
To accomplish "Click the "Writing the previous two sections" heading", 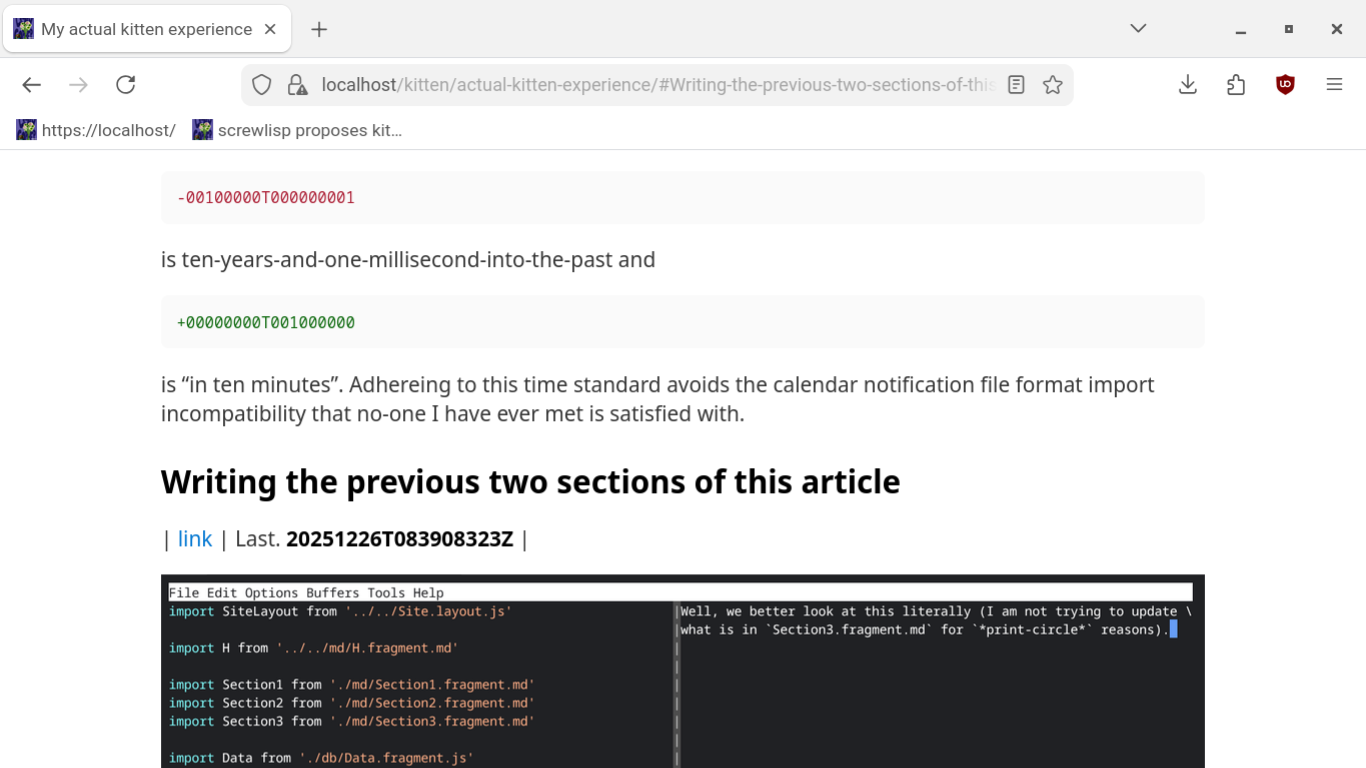I will coord(530,482).
